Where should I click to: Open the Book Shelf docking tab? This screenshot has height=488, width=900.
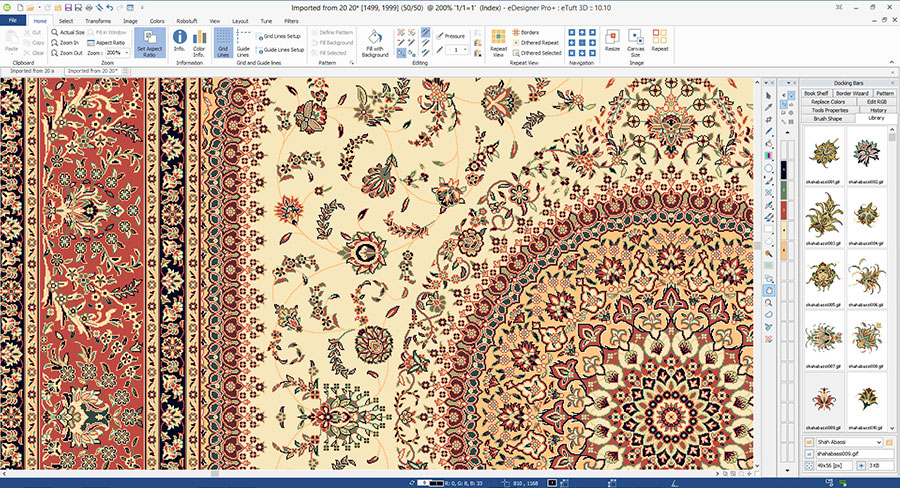click(816, 93)
